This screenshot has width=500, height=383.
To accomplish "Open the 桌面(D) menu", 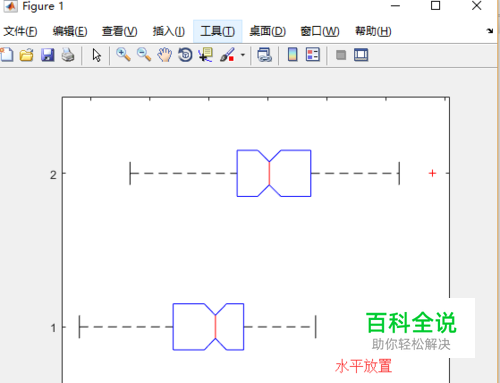I will coord(268,31).
